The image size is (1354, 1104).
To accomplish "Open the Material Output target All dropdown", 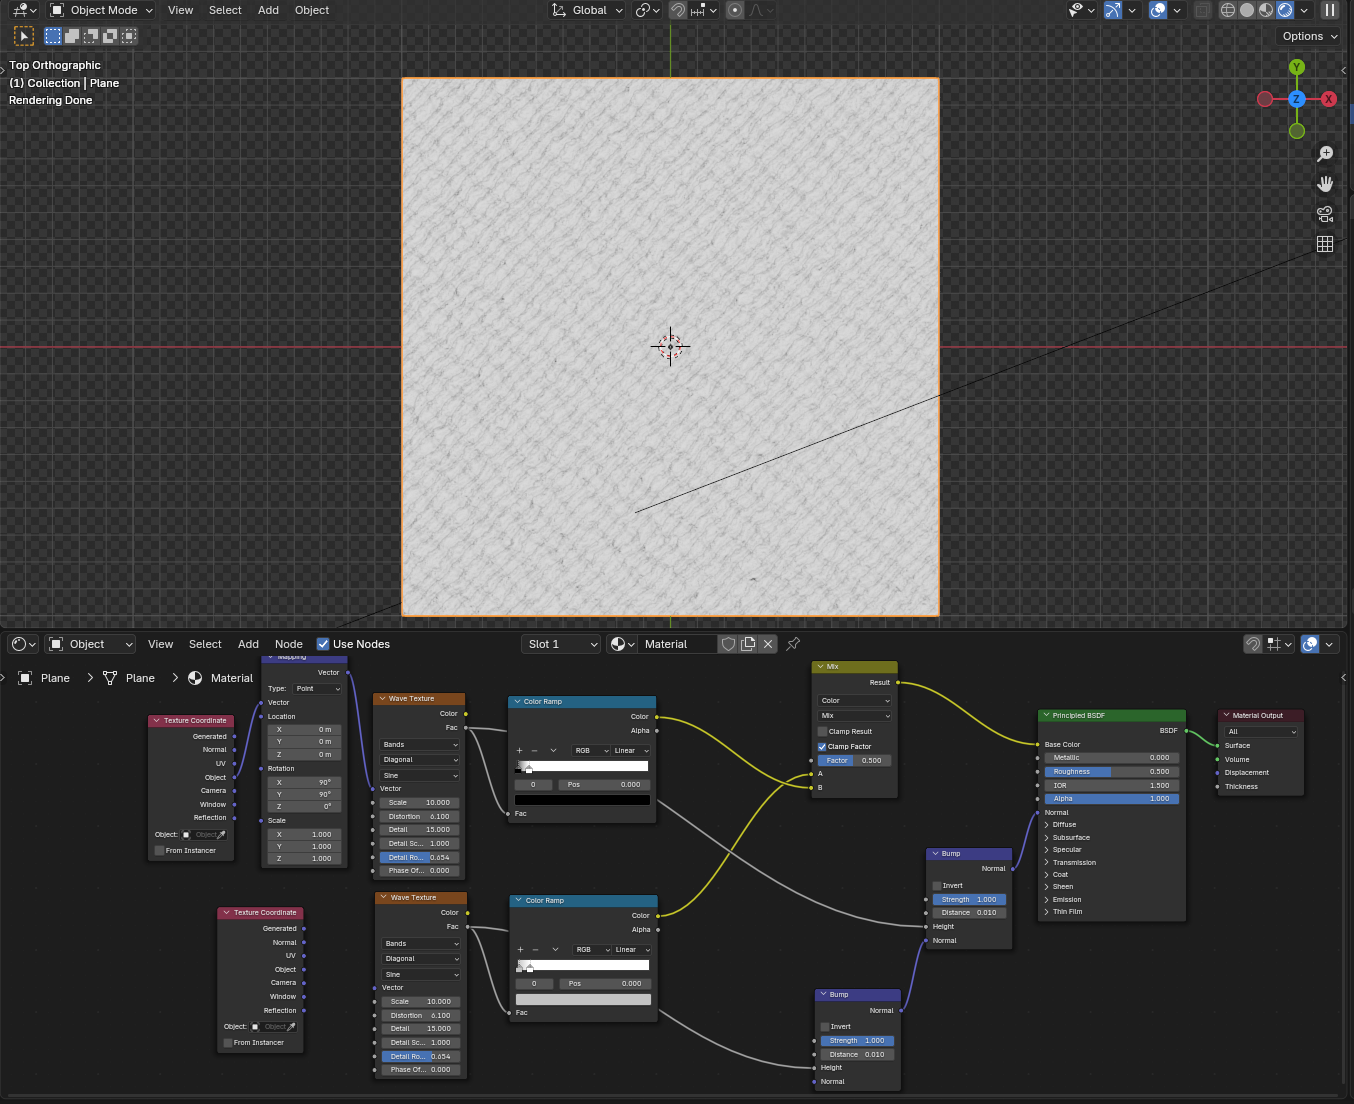I will pos(1261,731).
